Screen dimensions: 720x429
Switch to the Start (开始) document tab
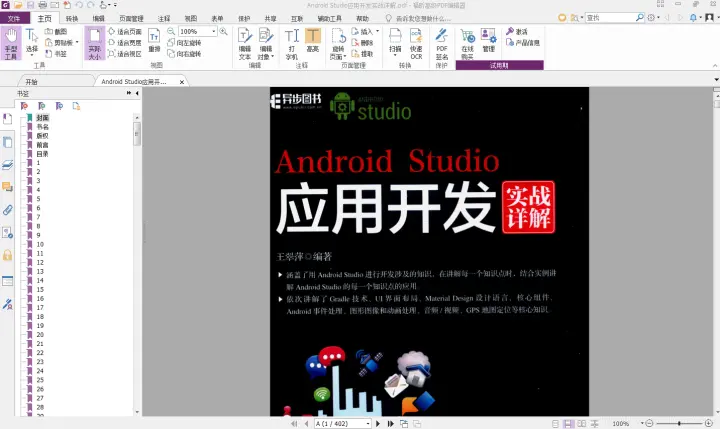(31, 81)
